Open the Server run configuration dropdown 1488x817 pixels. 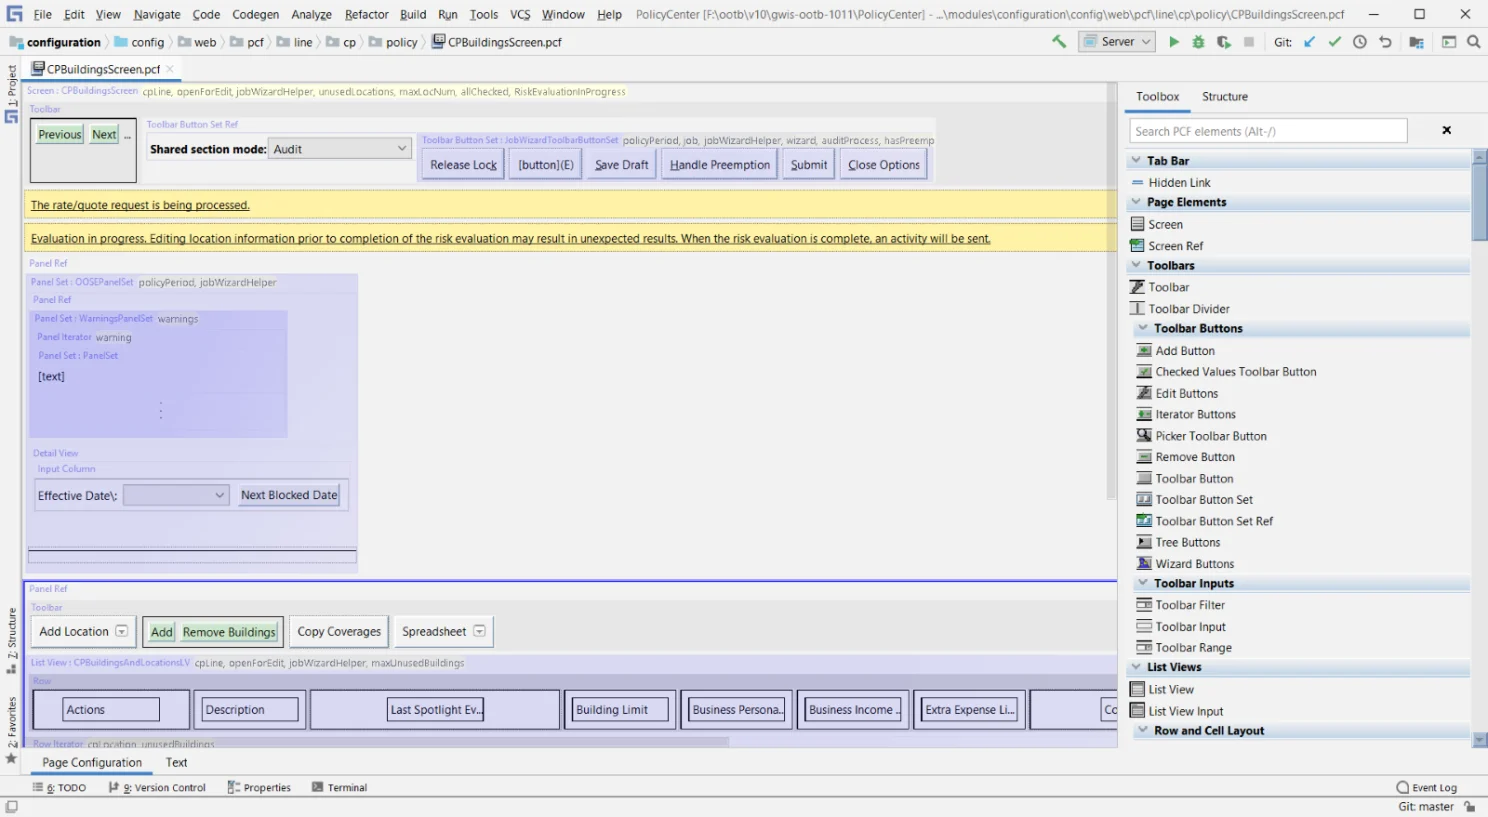pyautogui.click(x=1118, y=42)
